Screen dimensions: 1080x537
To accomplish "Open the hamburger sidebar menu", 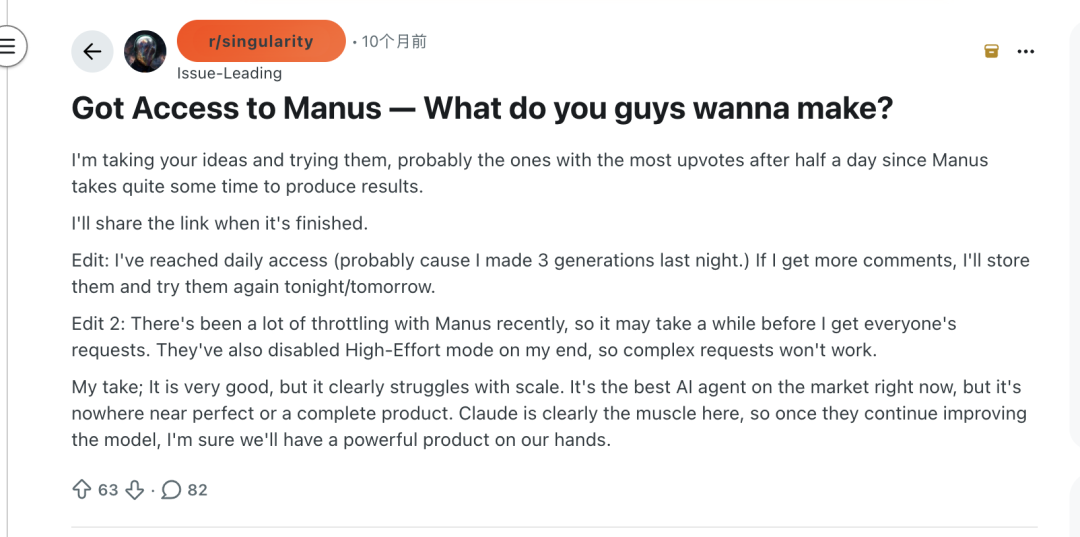I will 9,46.
